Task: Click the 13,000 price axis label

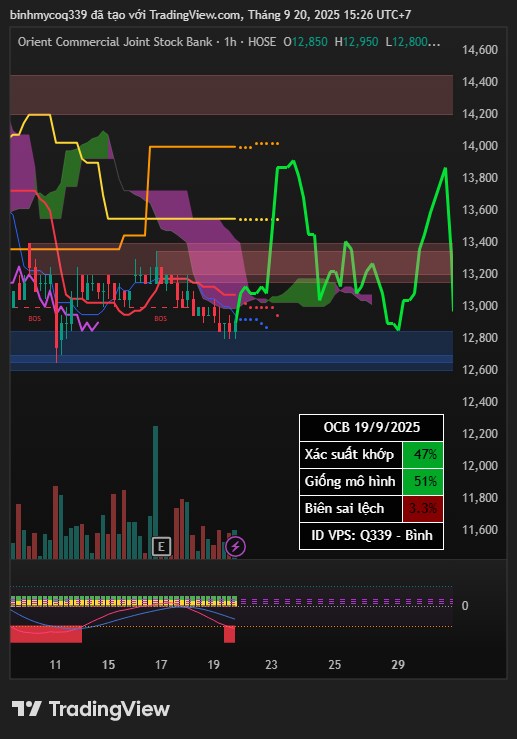Action: point(480,306)
